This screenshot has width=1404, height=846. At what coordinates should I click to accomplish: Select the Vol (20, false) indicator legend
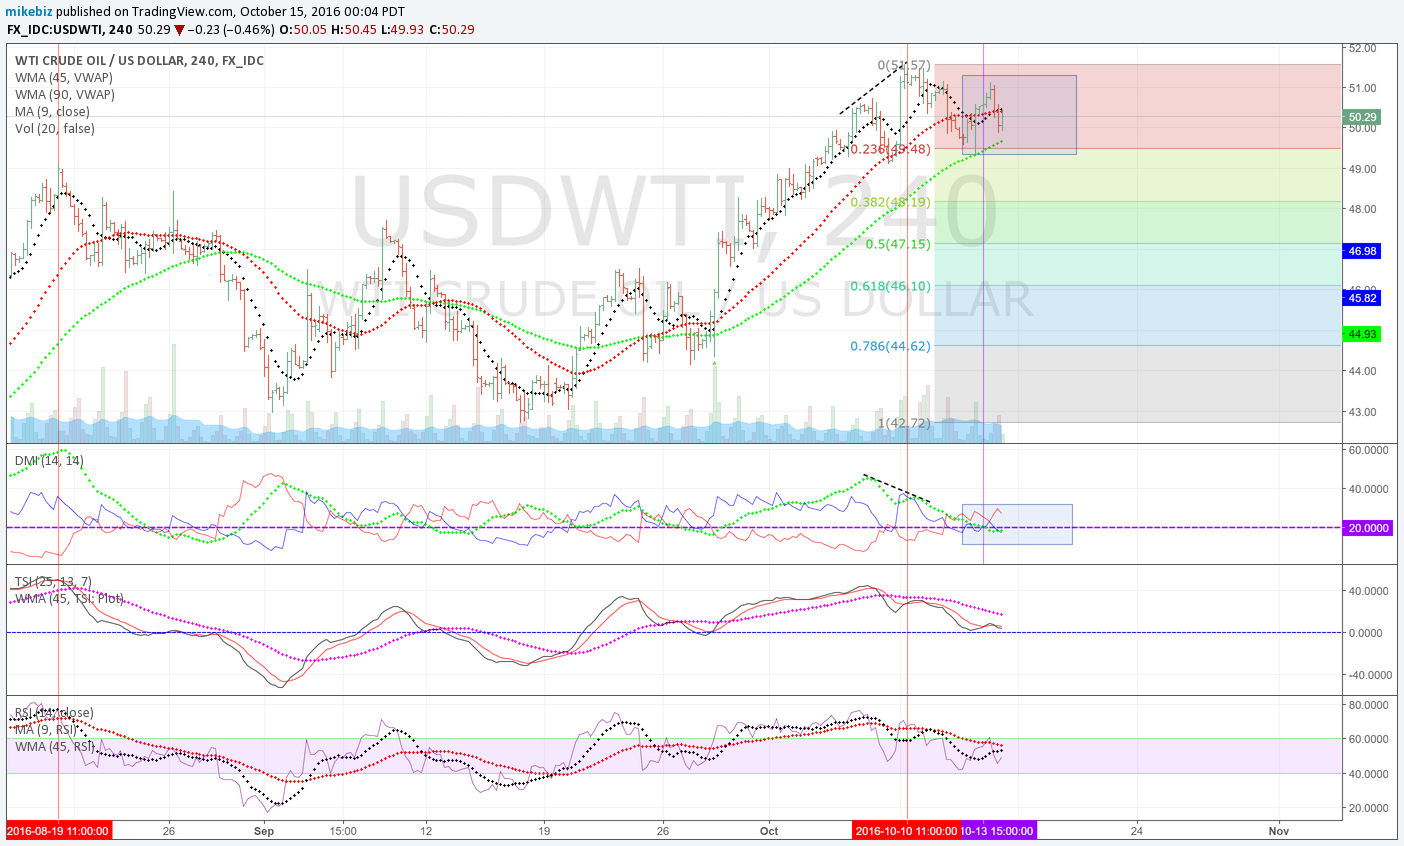tap(55, 129)
